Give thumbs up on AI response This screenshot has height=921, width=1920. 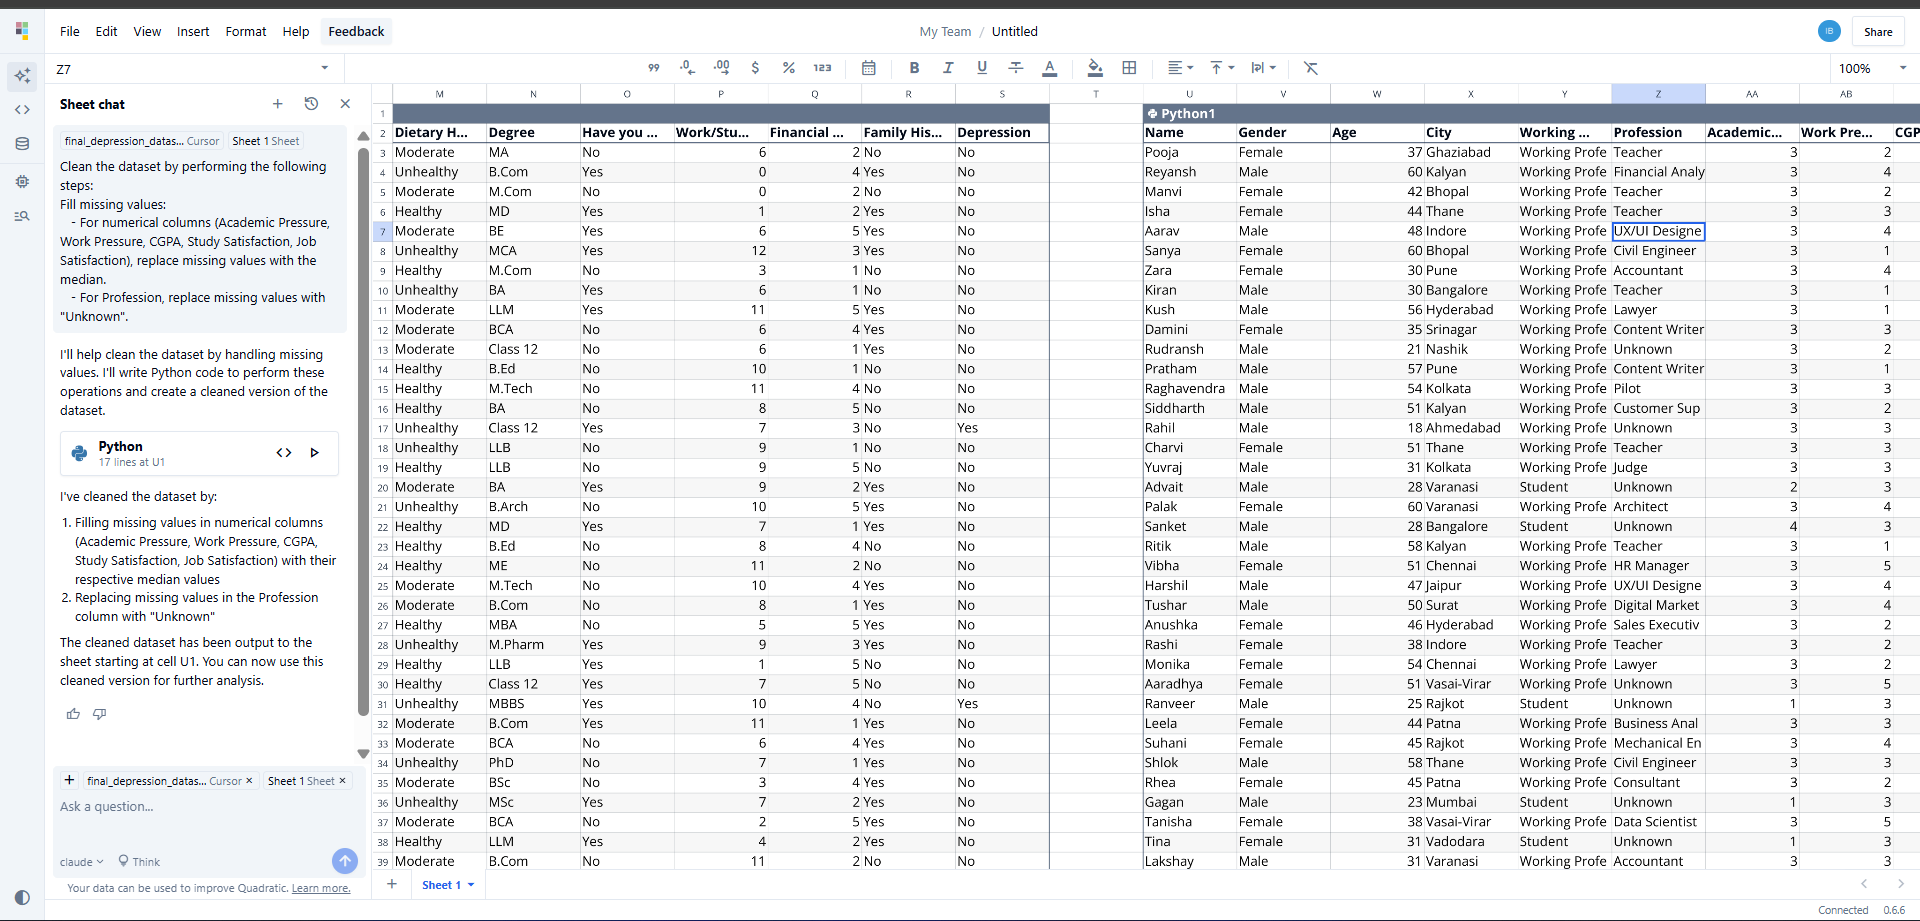[x=73, y=714]
